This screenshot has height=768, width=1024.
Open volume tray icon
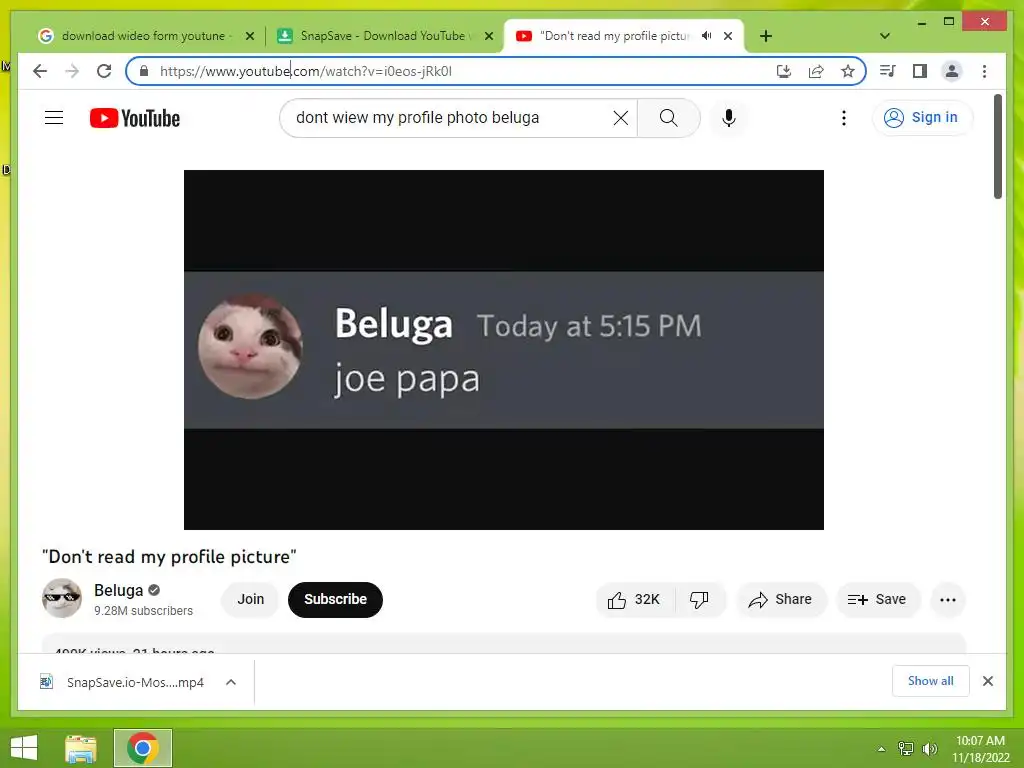929,748
